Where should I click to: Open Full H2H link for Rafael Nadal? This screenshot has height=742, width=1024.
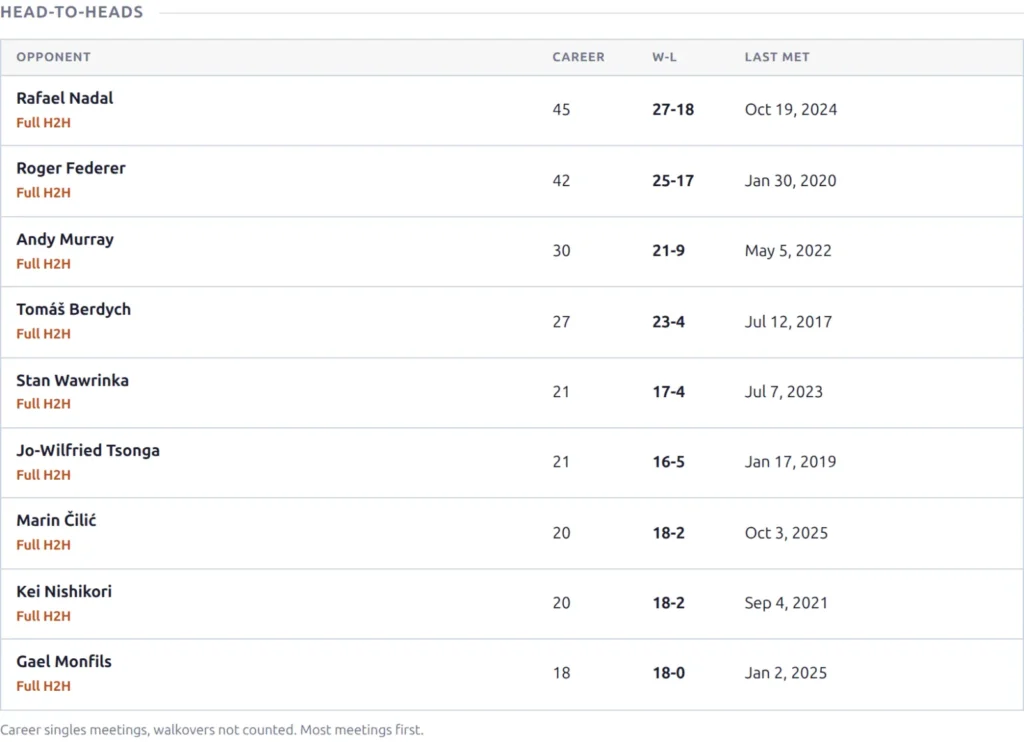point(43,123)
